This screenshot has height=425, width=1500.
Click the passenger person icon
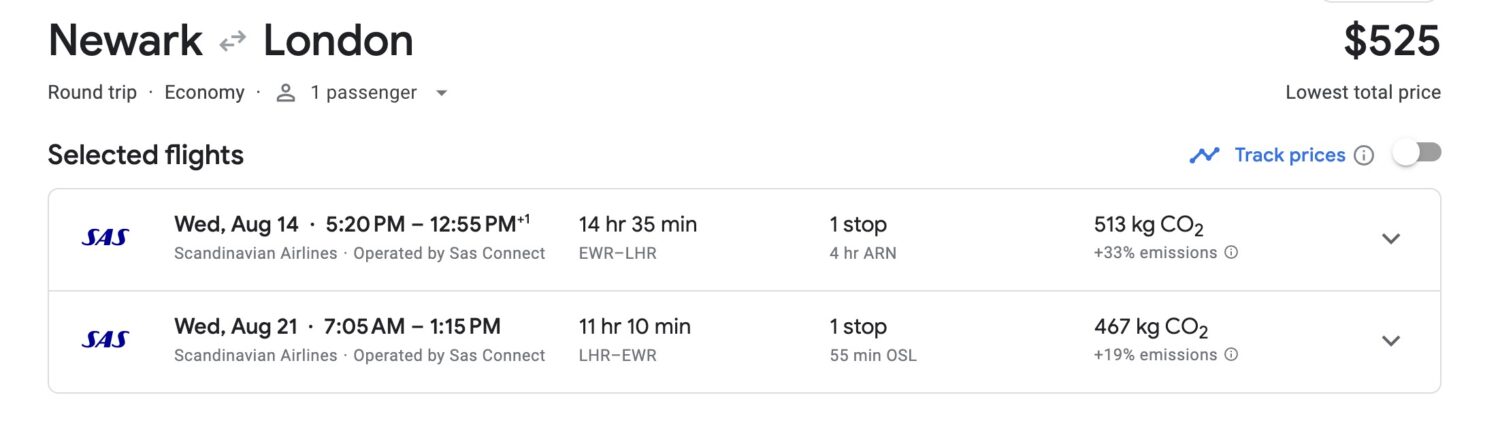click(x=286, y=93)
